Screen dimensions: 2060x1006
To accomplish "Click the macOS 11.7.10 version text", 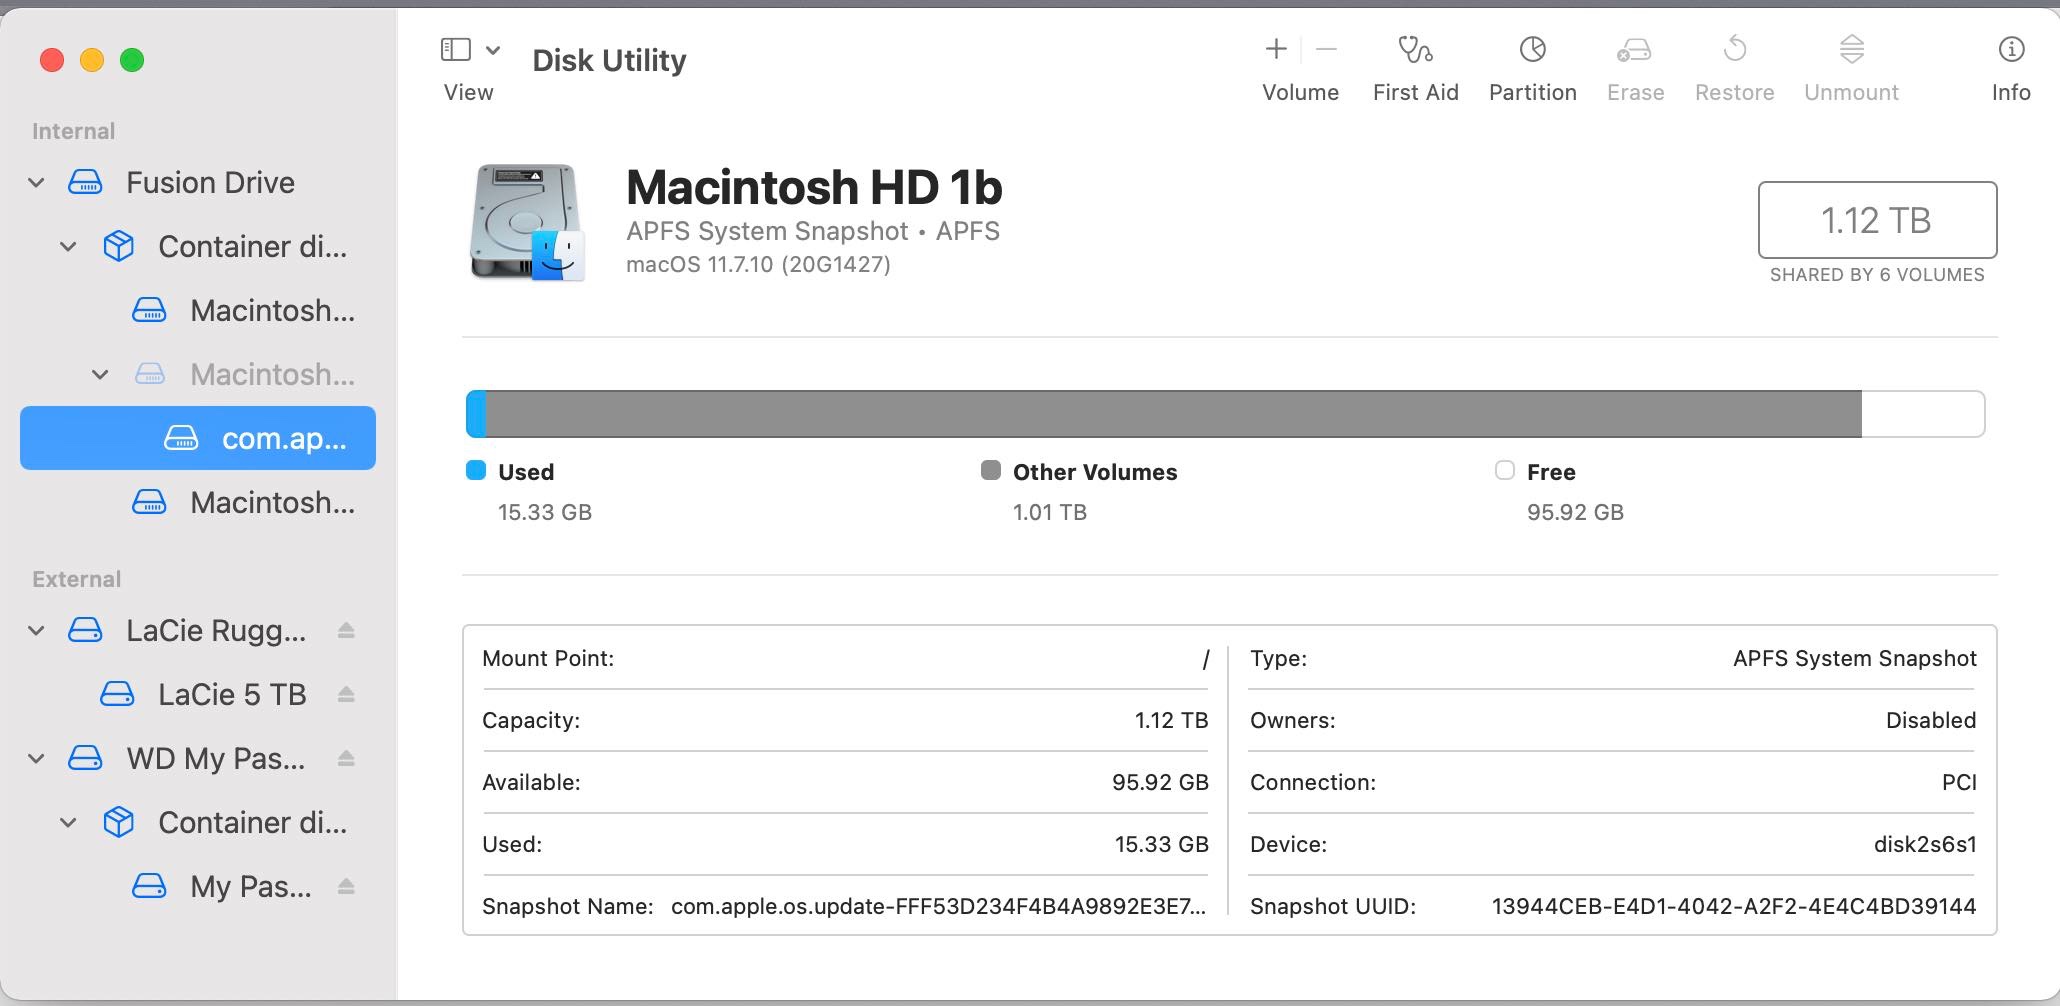I will (x=758, y=265).
